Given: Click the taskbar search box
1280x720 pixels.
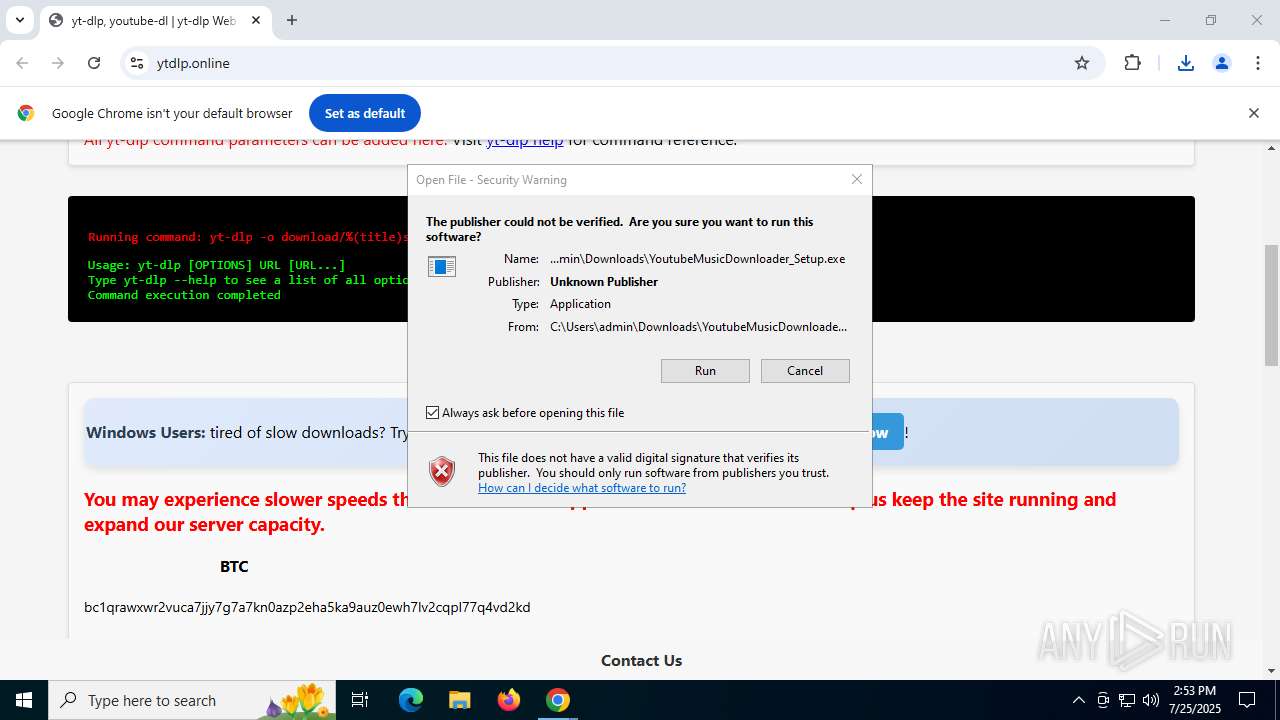Looking at the screenshot, I should click(x=194, y=700).
